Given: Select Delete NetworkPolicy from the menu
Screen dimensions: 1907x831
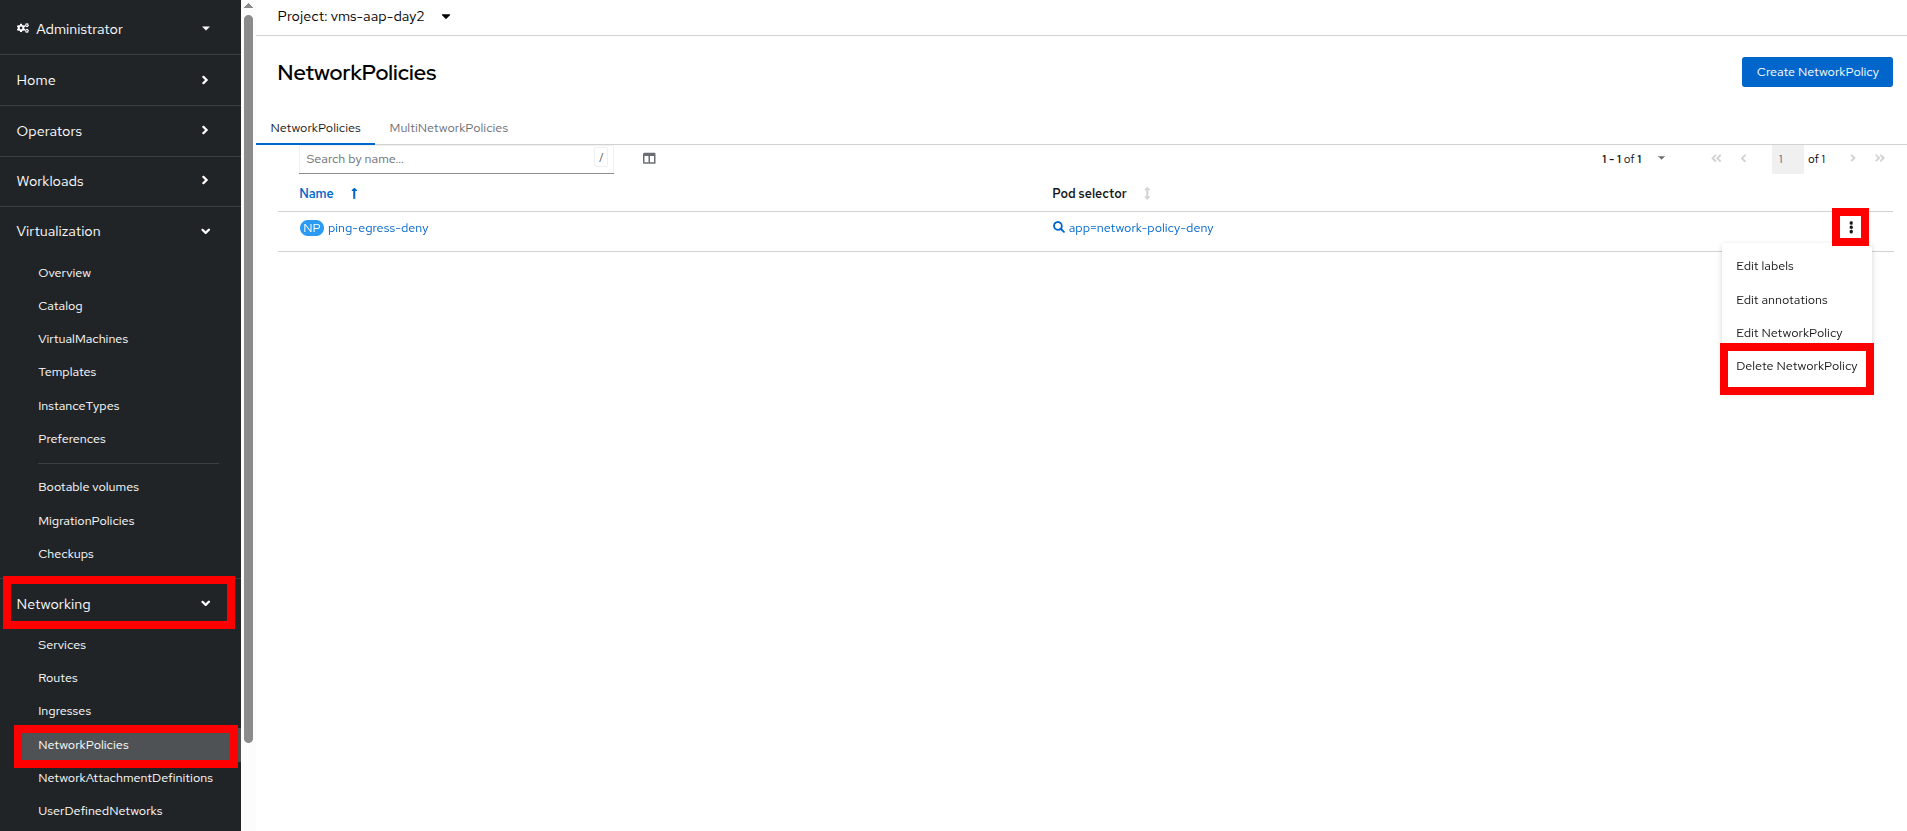Looking at the screenshot, I should pyautogui.click(x=1796, y=366).
